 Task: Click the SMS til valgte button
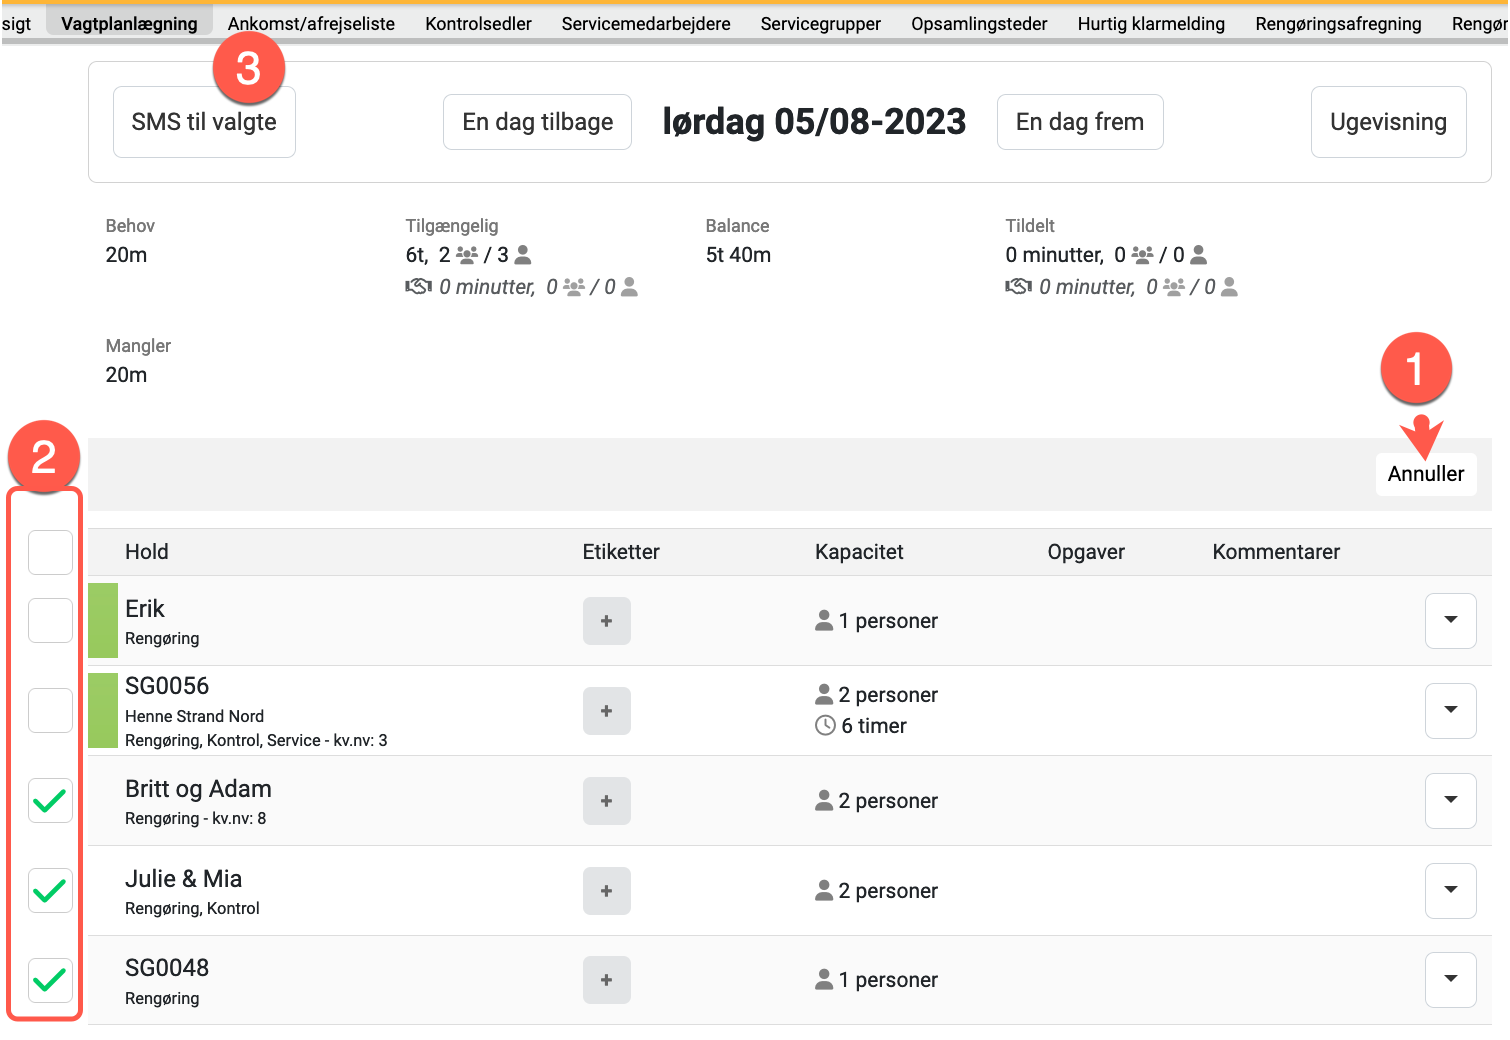click(204, 122)
